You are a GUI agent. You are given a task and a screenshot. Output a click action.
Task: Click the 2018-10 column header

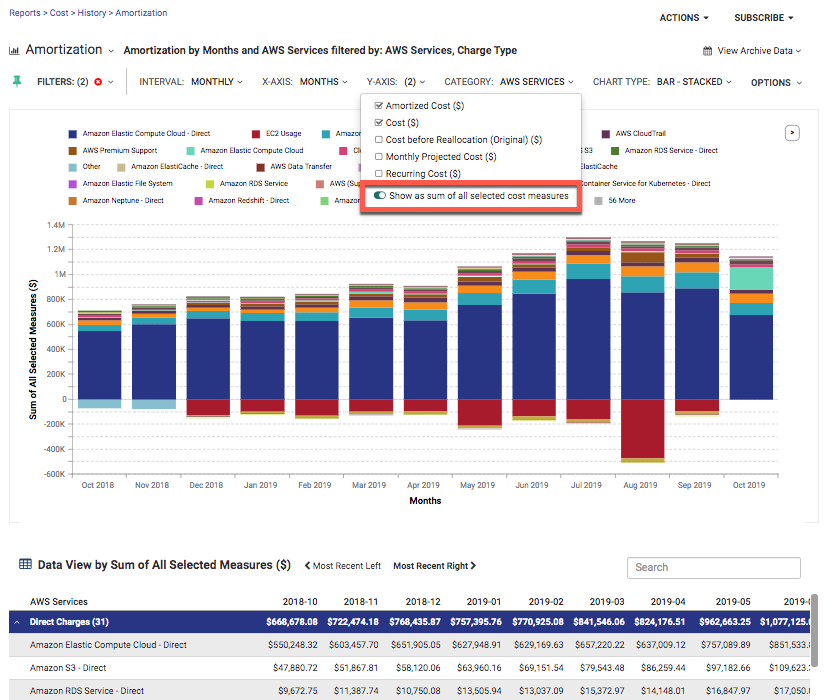pos(300,602)
